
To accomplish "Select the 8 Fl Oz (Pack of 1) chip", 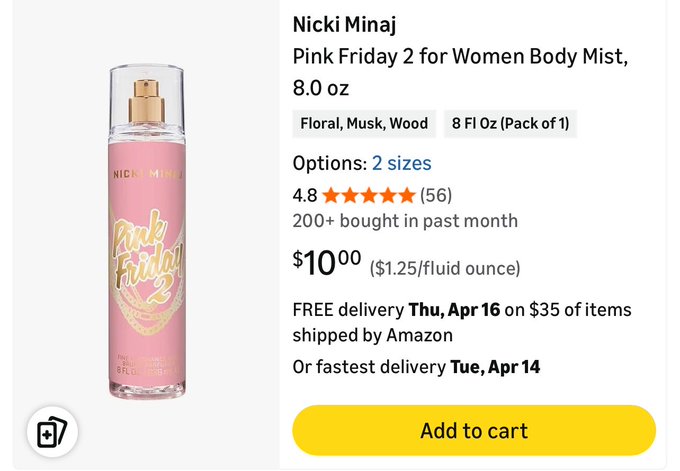I will [510, 124].
